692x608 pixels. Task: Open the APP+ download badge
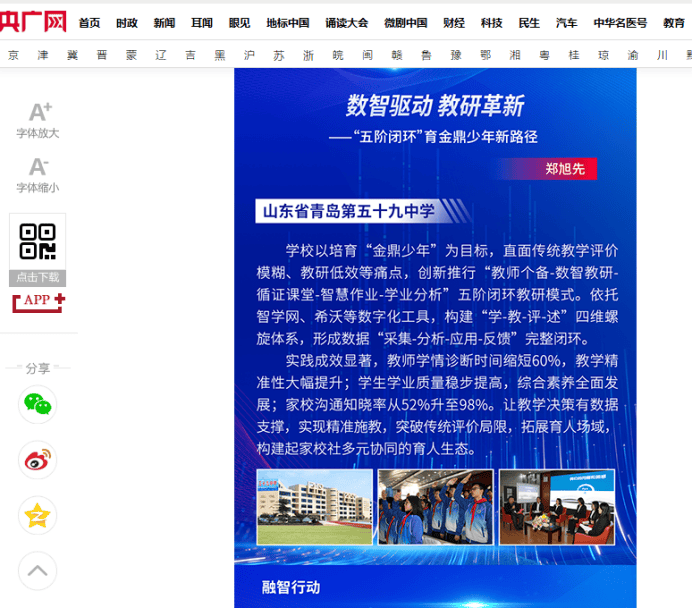point(38,300)
